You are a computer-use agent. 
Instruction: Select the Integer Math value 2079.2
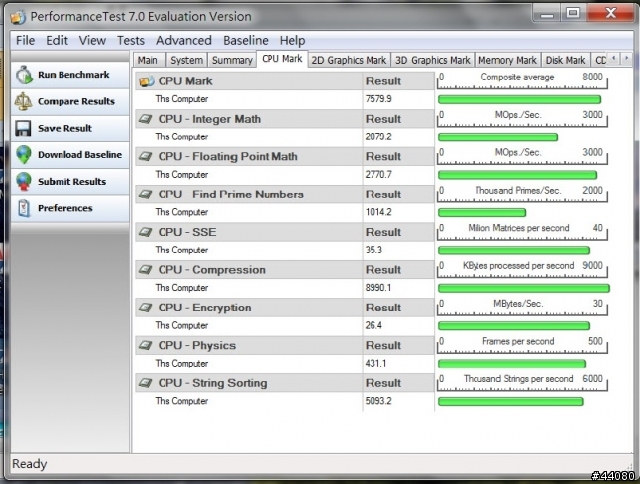[378, 137]
